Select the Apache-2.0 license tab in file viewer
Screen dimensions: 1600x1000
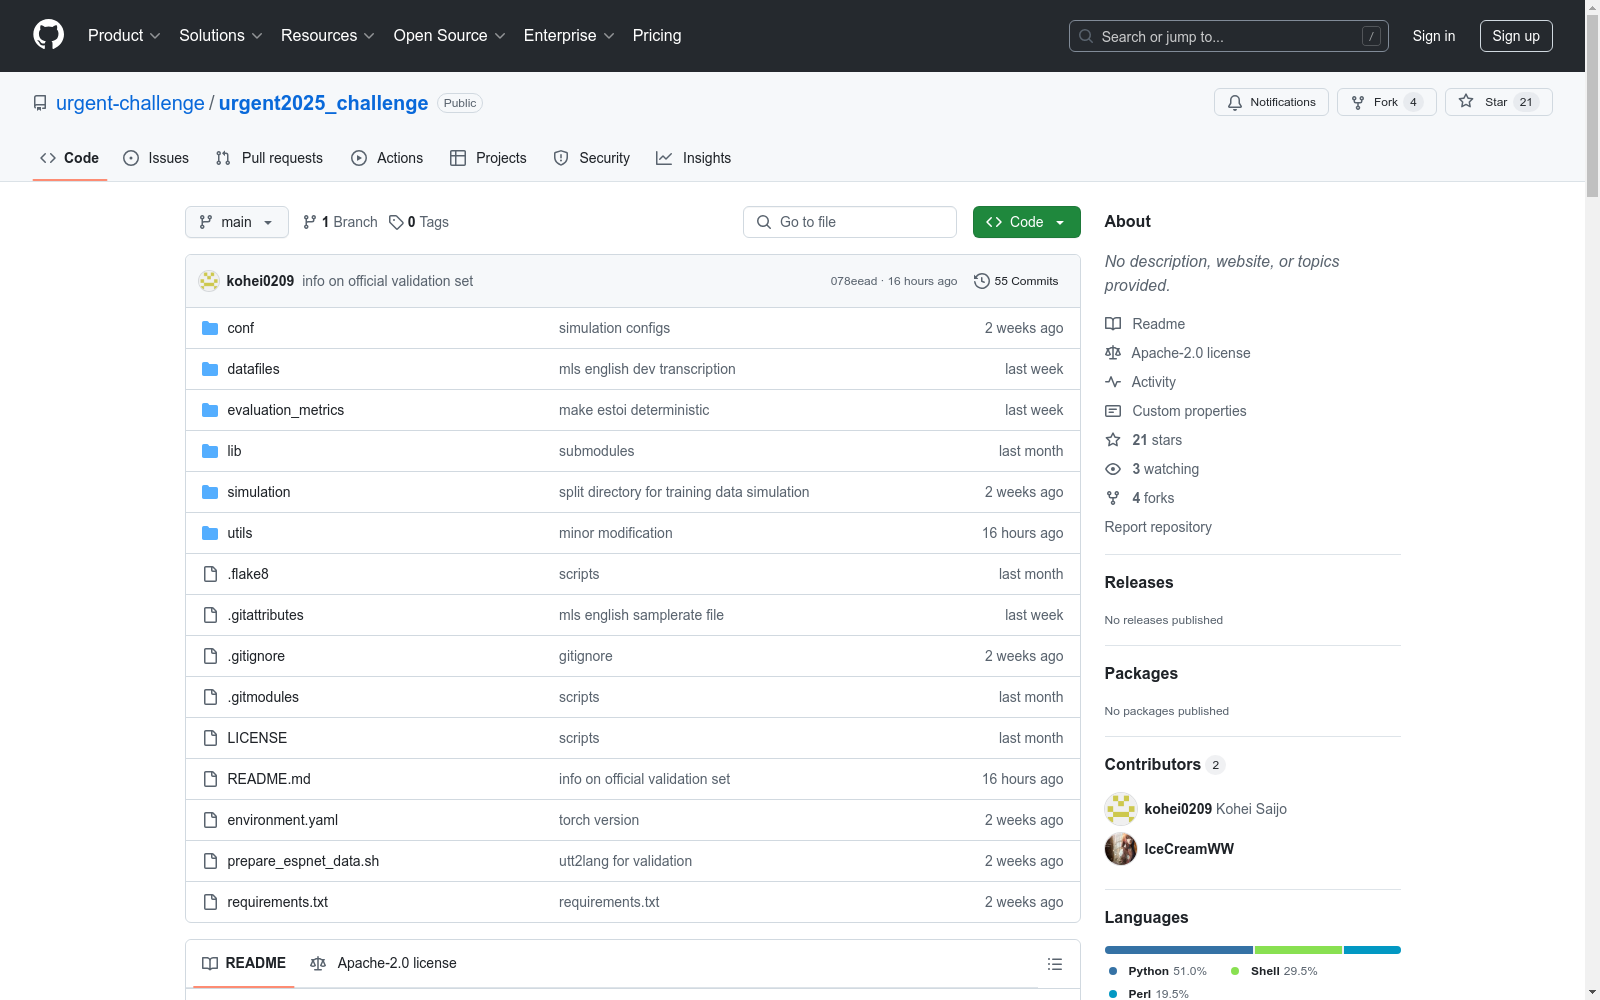pyautogui.click(x=384, y=963)
